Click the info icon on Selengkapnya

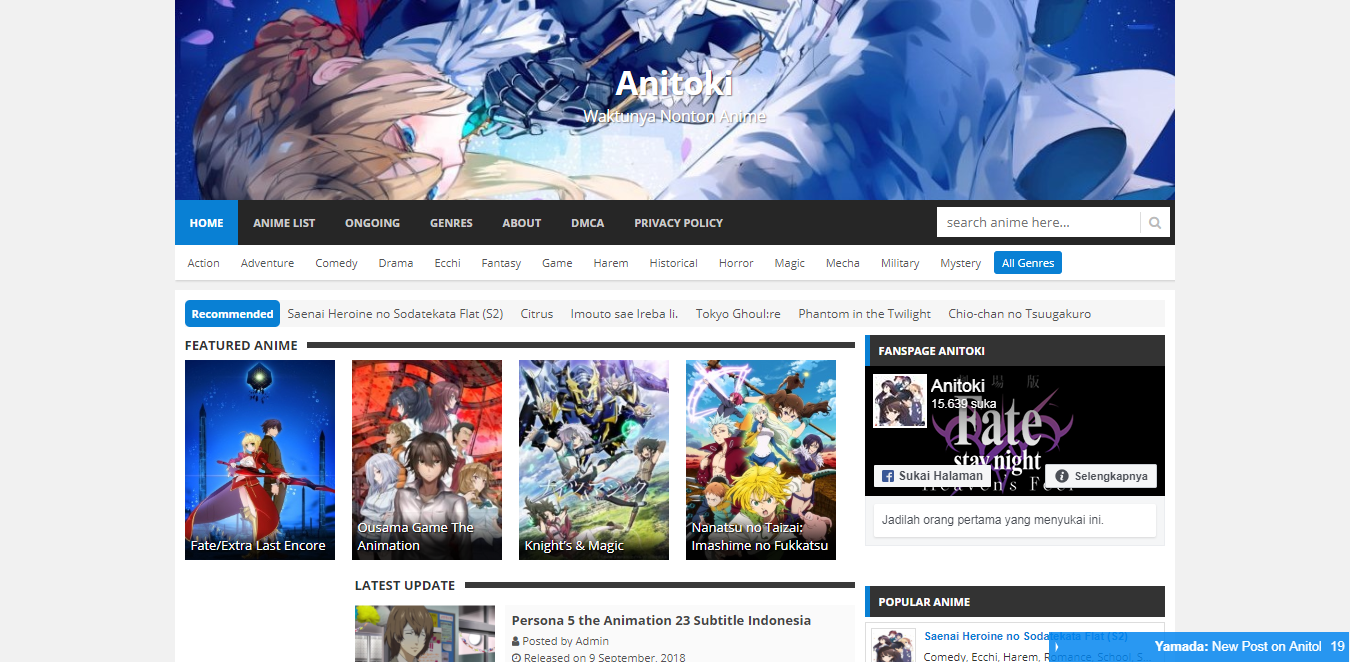1062,476
